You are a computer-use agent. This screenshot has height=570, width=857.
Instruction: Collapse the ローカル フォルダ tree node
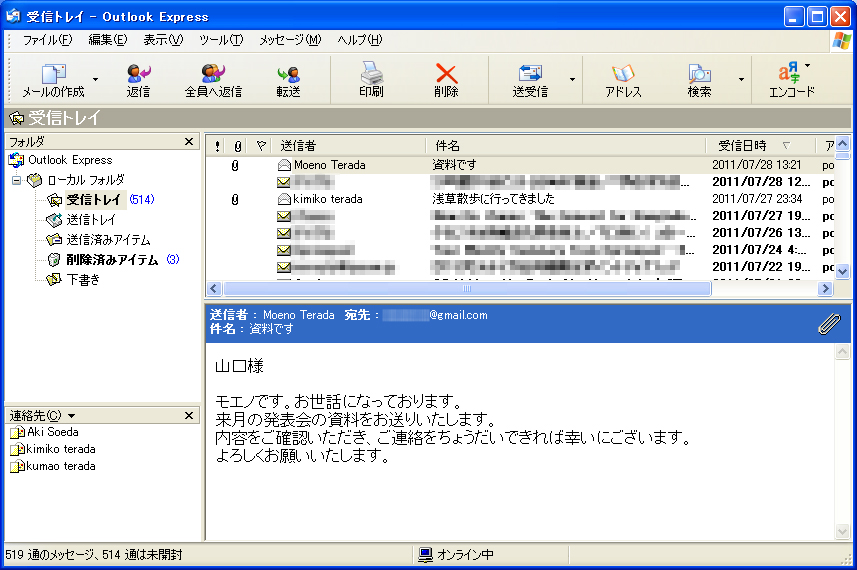pos(16,180)
